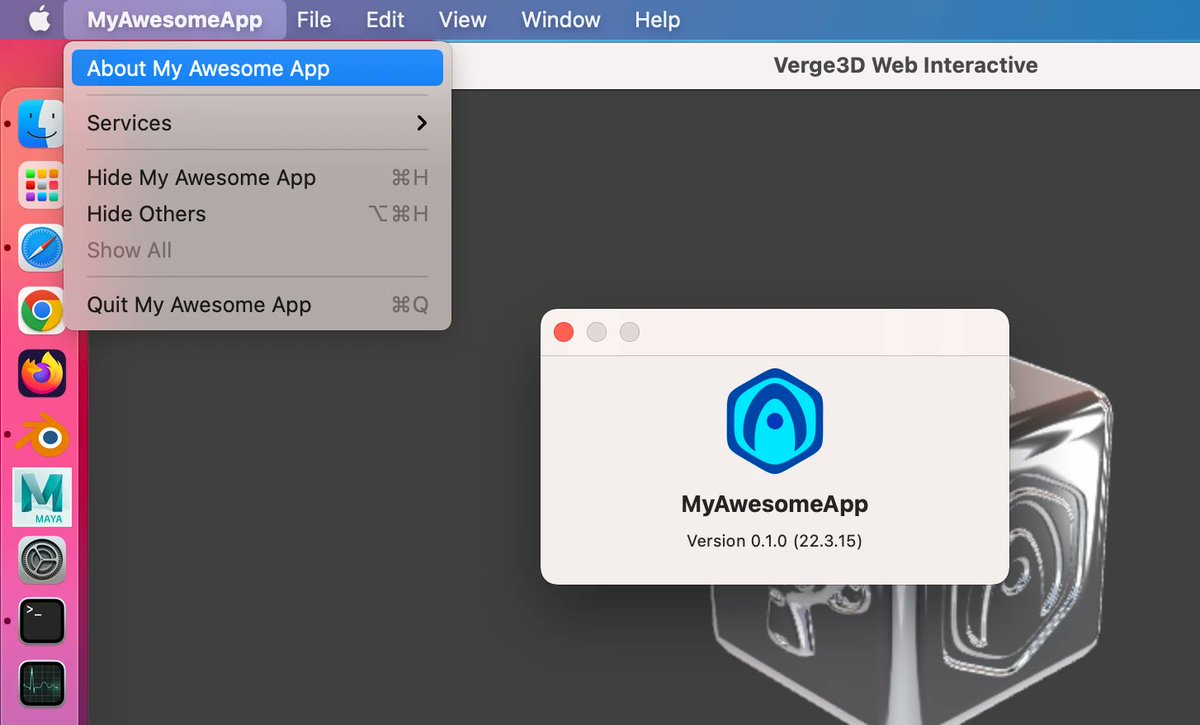Select About My Awesome App
Screen dimensions: 1200x725
(x=257, y=68)
